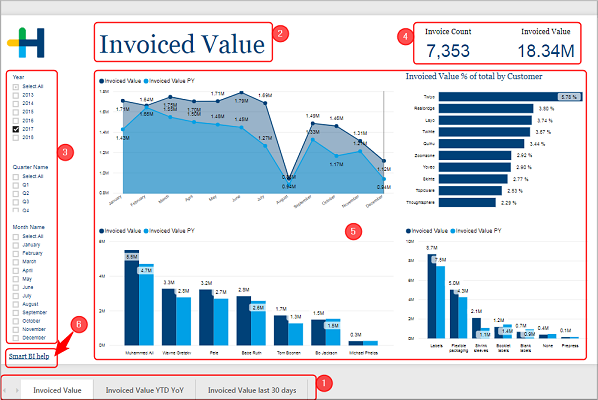Open Invoiced Value last 30 days tab

point(252,390)
